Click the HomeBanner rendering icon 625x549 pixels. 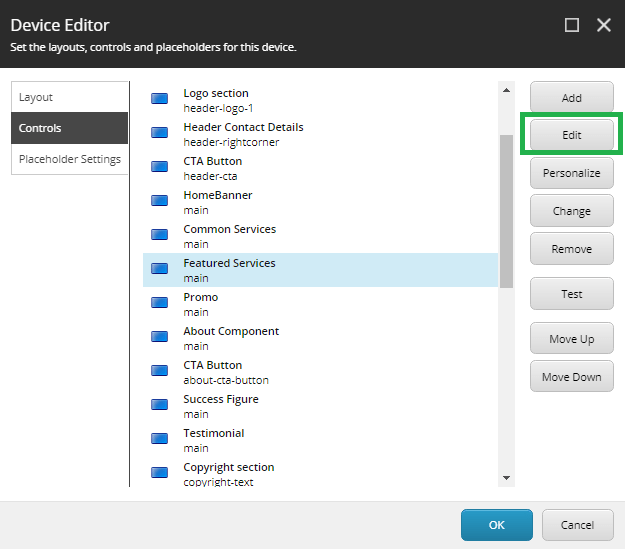click(159, 201)
